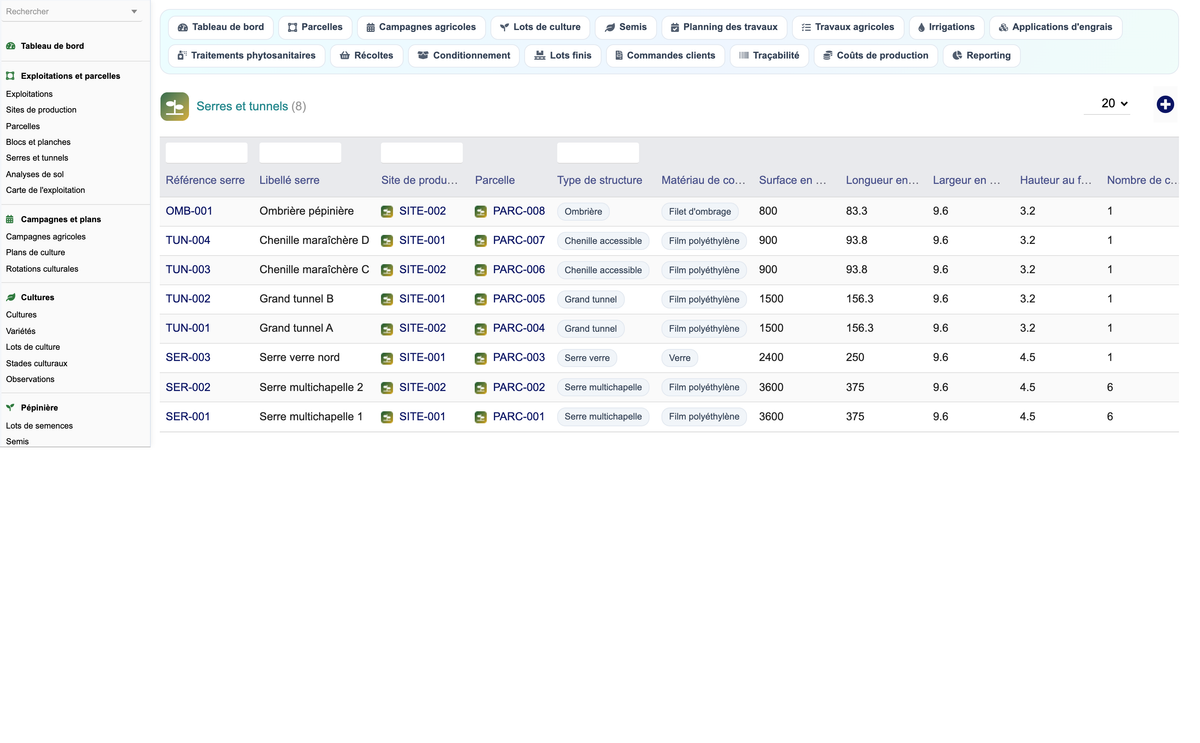Open record SER-003
The height and width of the screenshot is (743, 1200).
point(188,357)
